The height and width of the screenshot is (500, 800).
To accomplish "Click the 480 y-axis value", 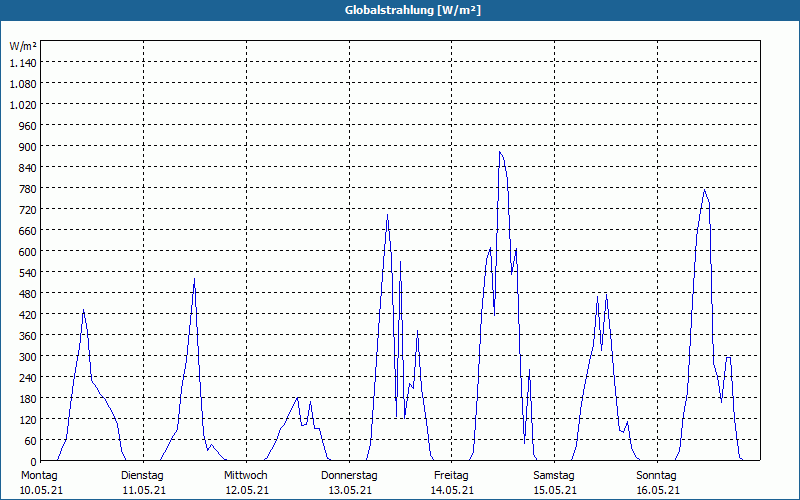I will 28,294.
